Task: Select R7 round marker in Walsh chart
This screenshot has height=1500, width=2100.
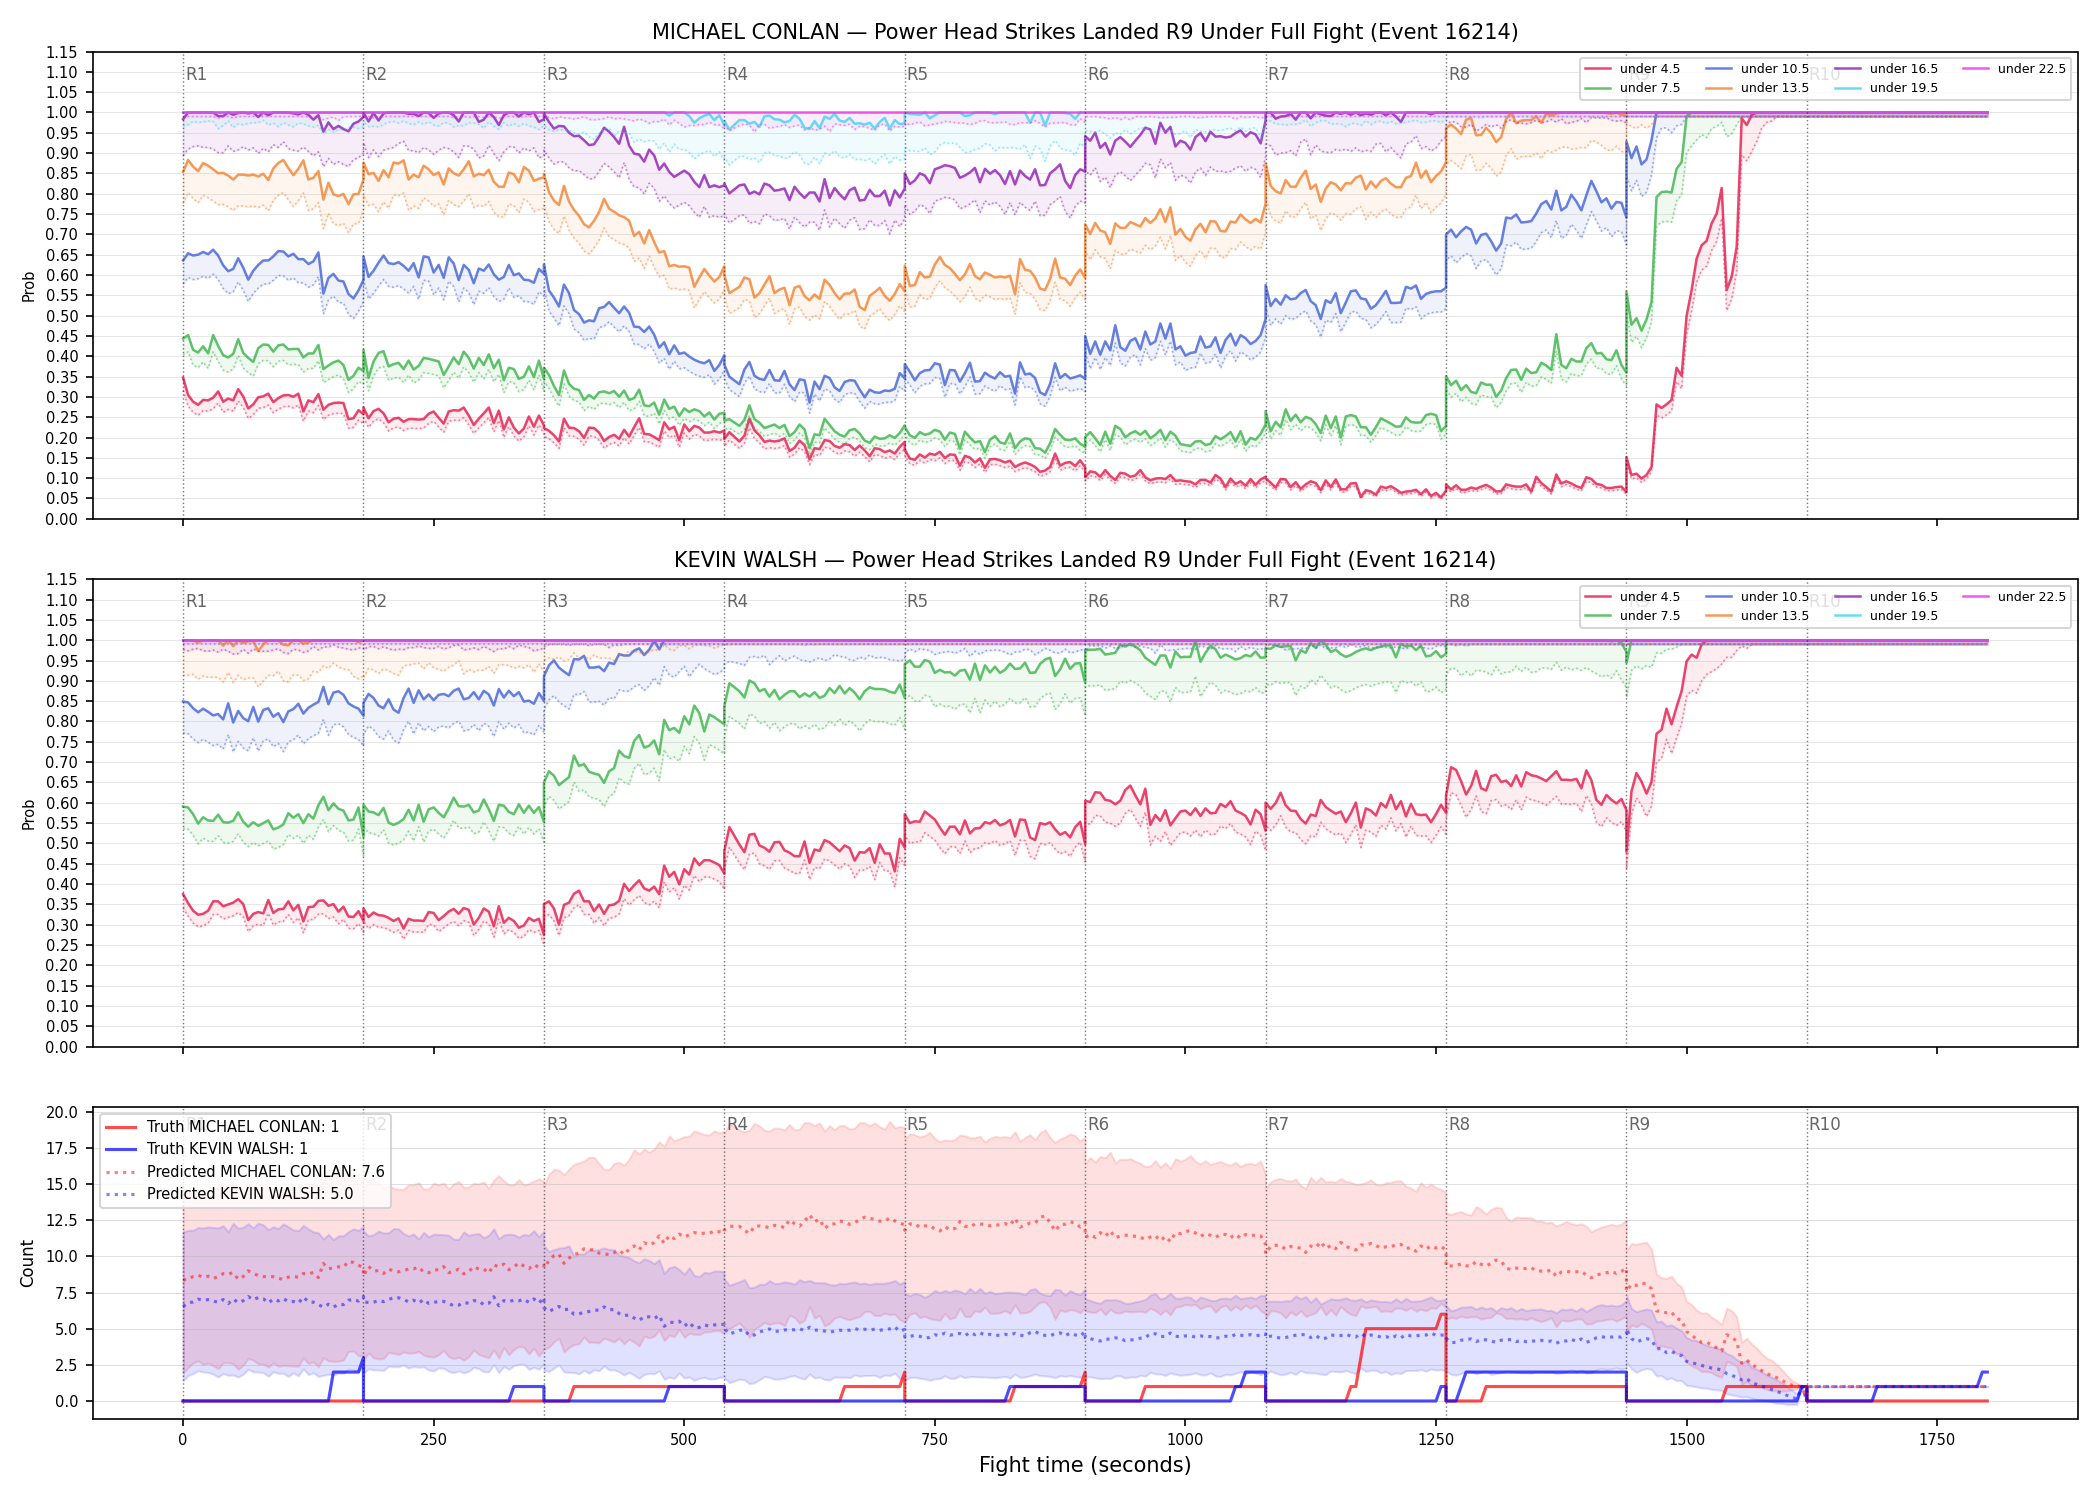Action: (x=1278, y=601)
